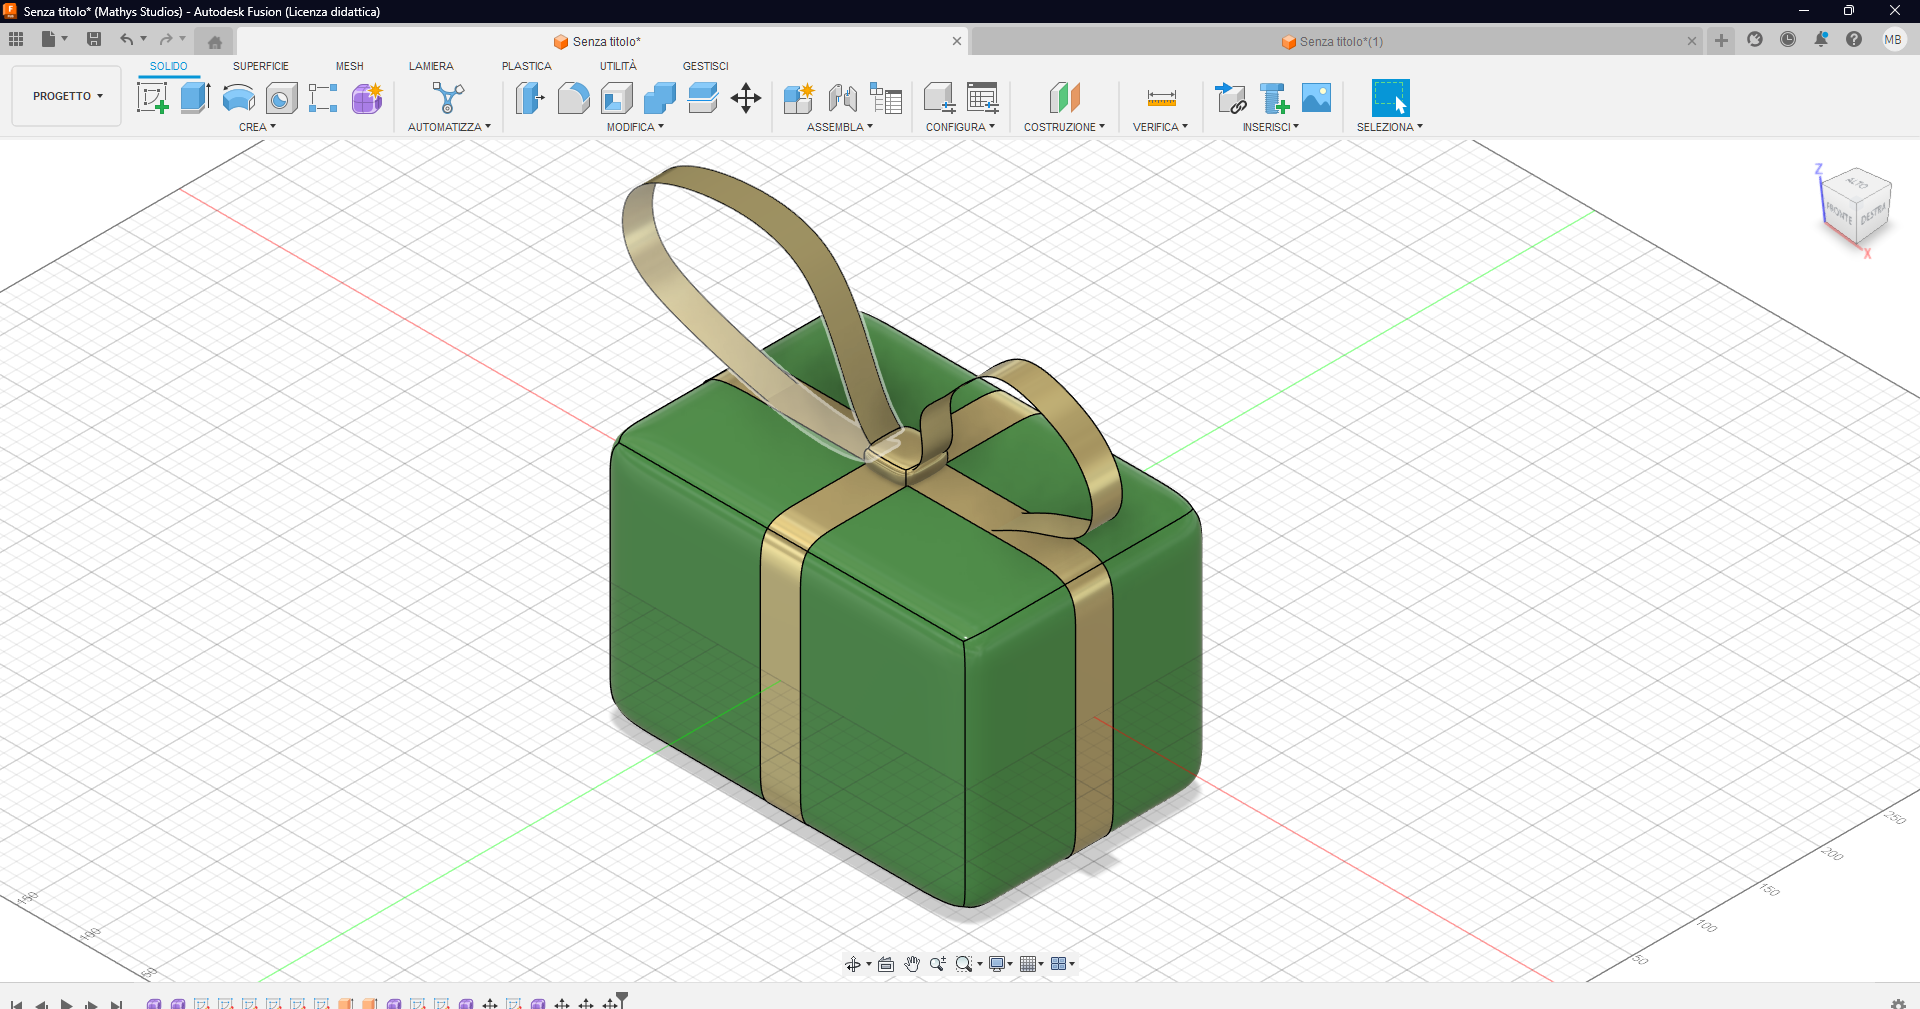The width and height of the screenshot is (1920, 1009).
Task: Open Grid and Snaps settings dropdown
Action: (x=1032, y=964)
